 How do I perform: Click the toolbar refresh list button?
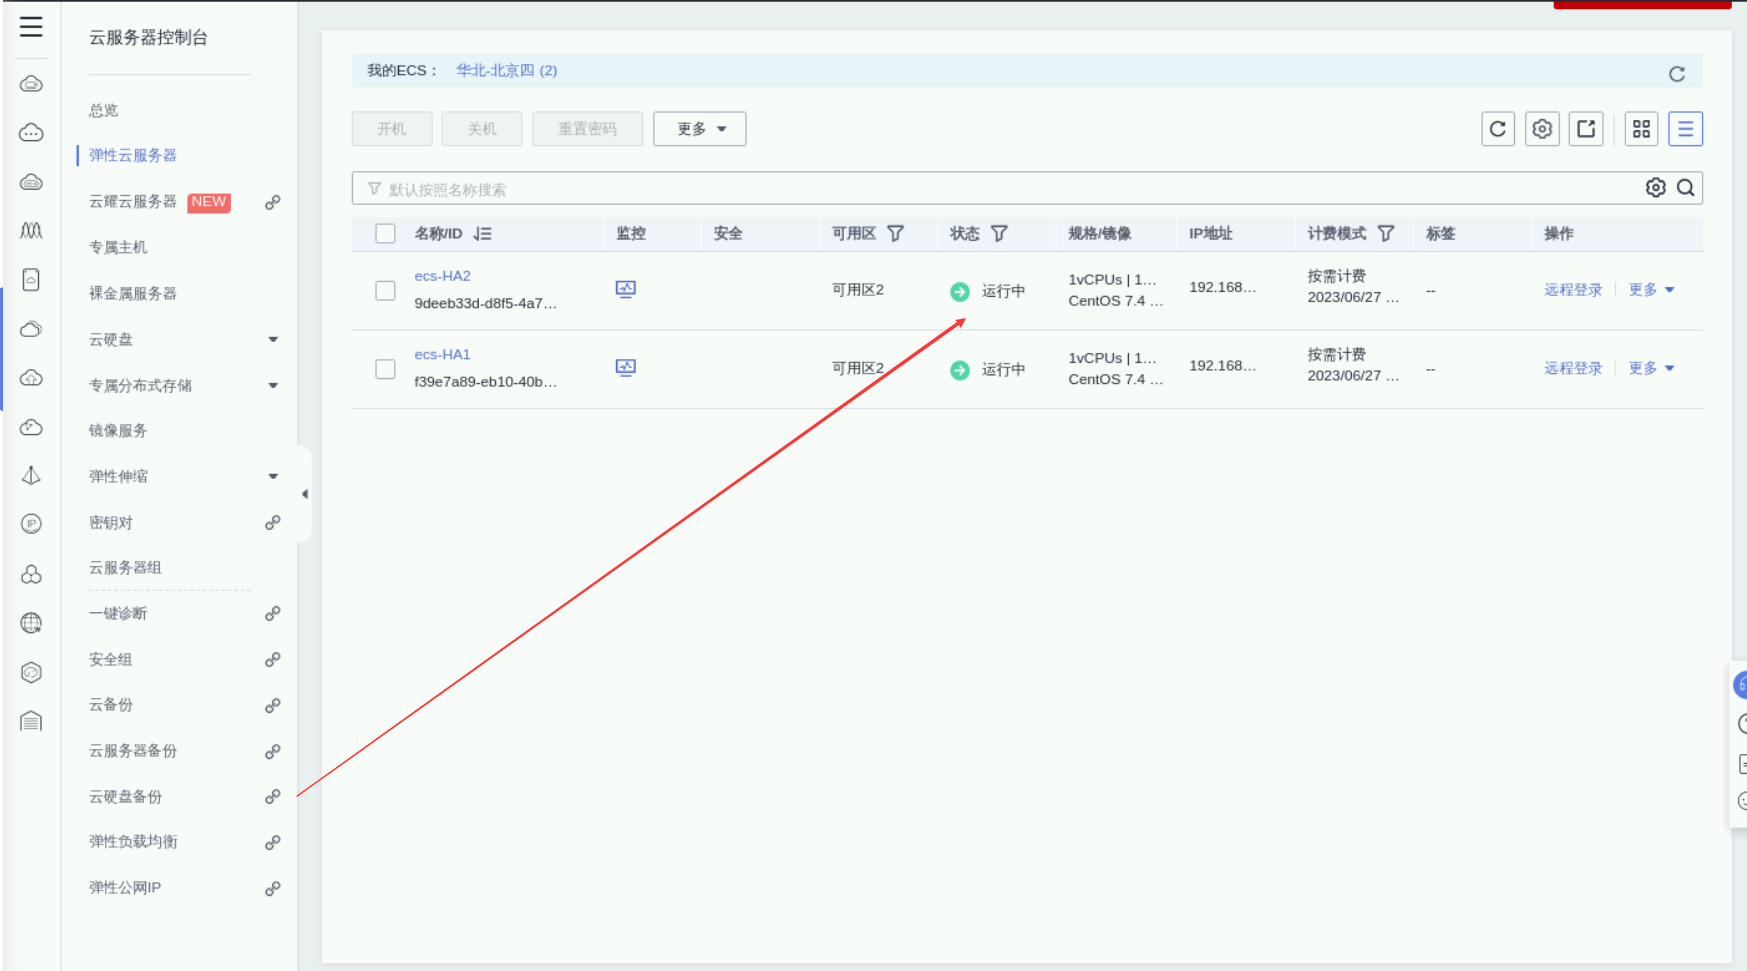tap(1498, 129)
